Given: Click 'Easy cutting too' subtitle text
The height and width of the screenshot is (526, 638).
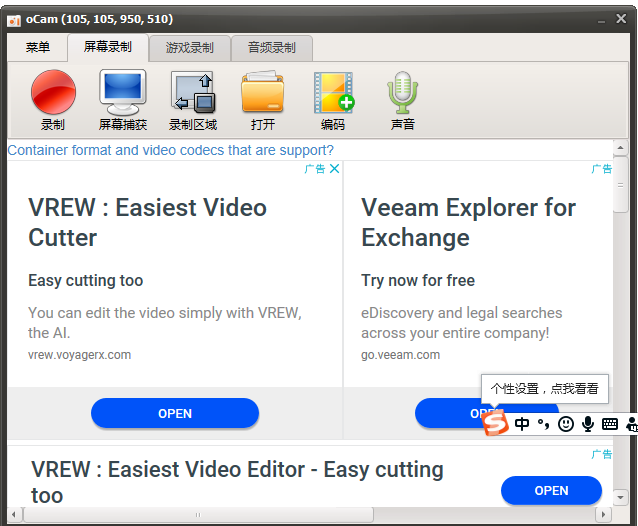Looking at the screenshot, I should click(85, 280).
